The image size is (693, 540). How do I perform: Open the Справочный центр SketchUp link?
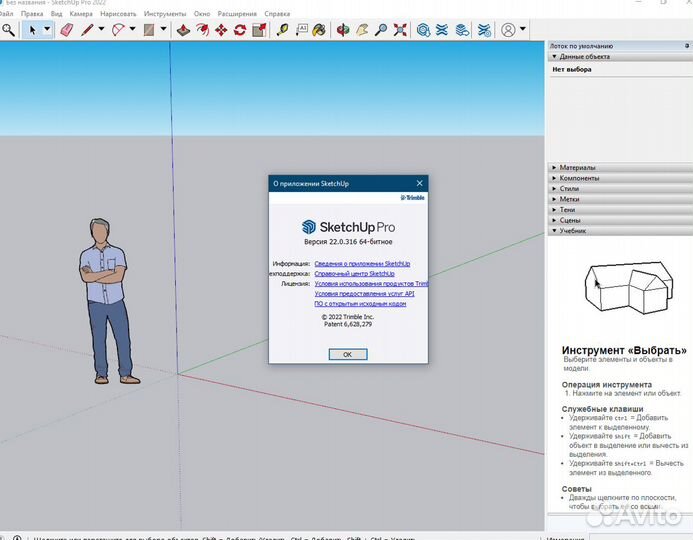pyautogui.click(x=354, y=274)
